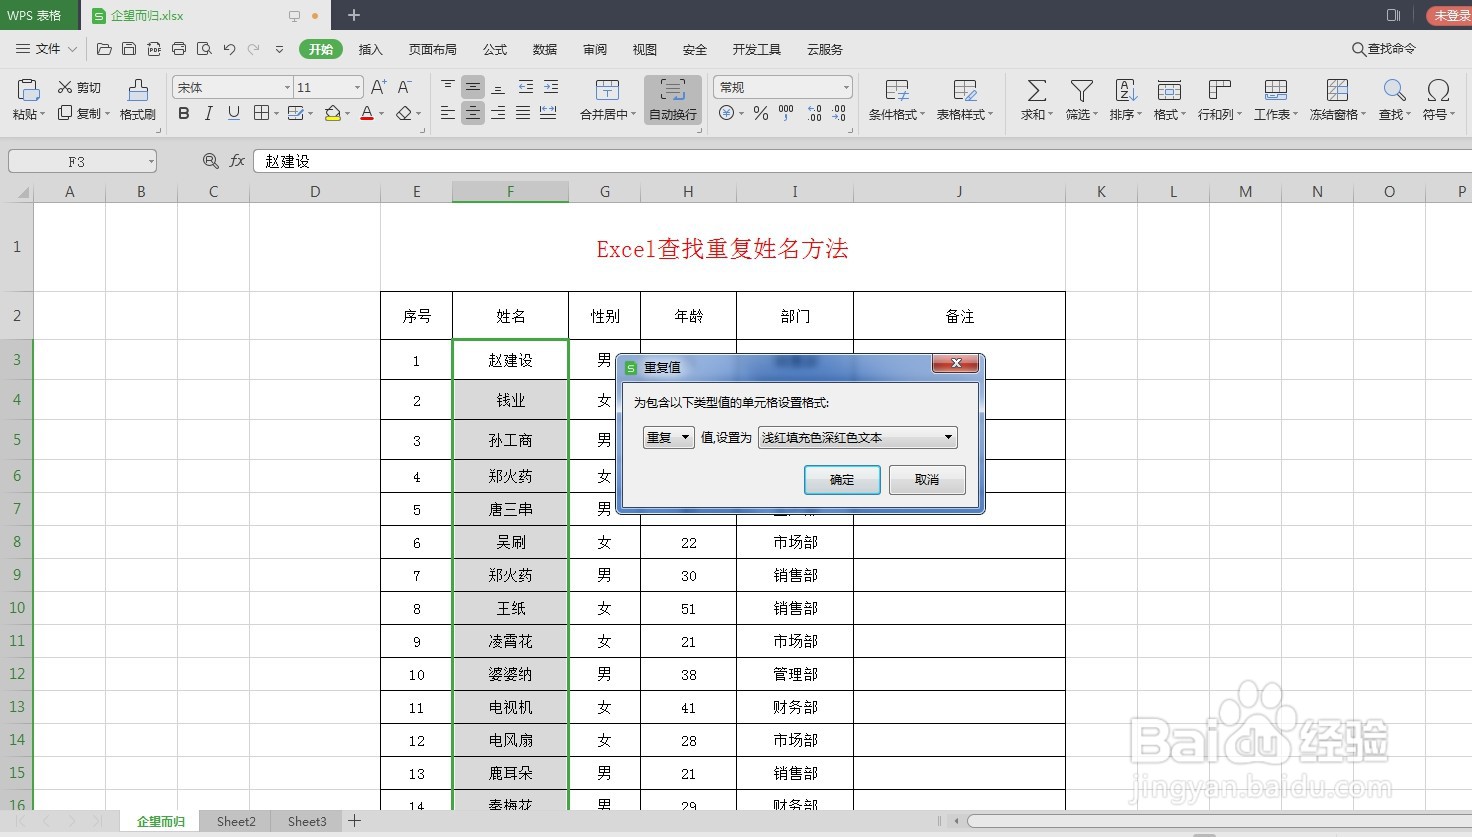Expand the borders dropdown arrow
Screen dimensions: 1472x837
(277, 114)
